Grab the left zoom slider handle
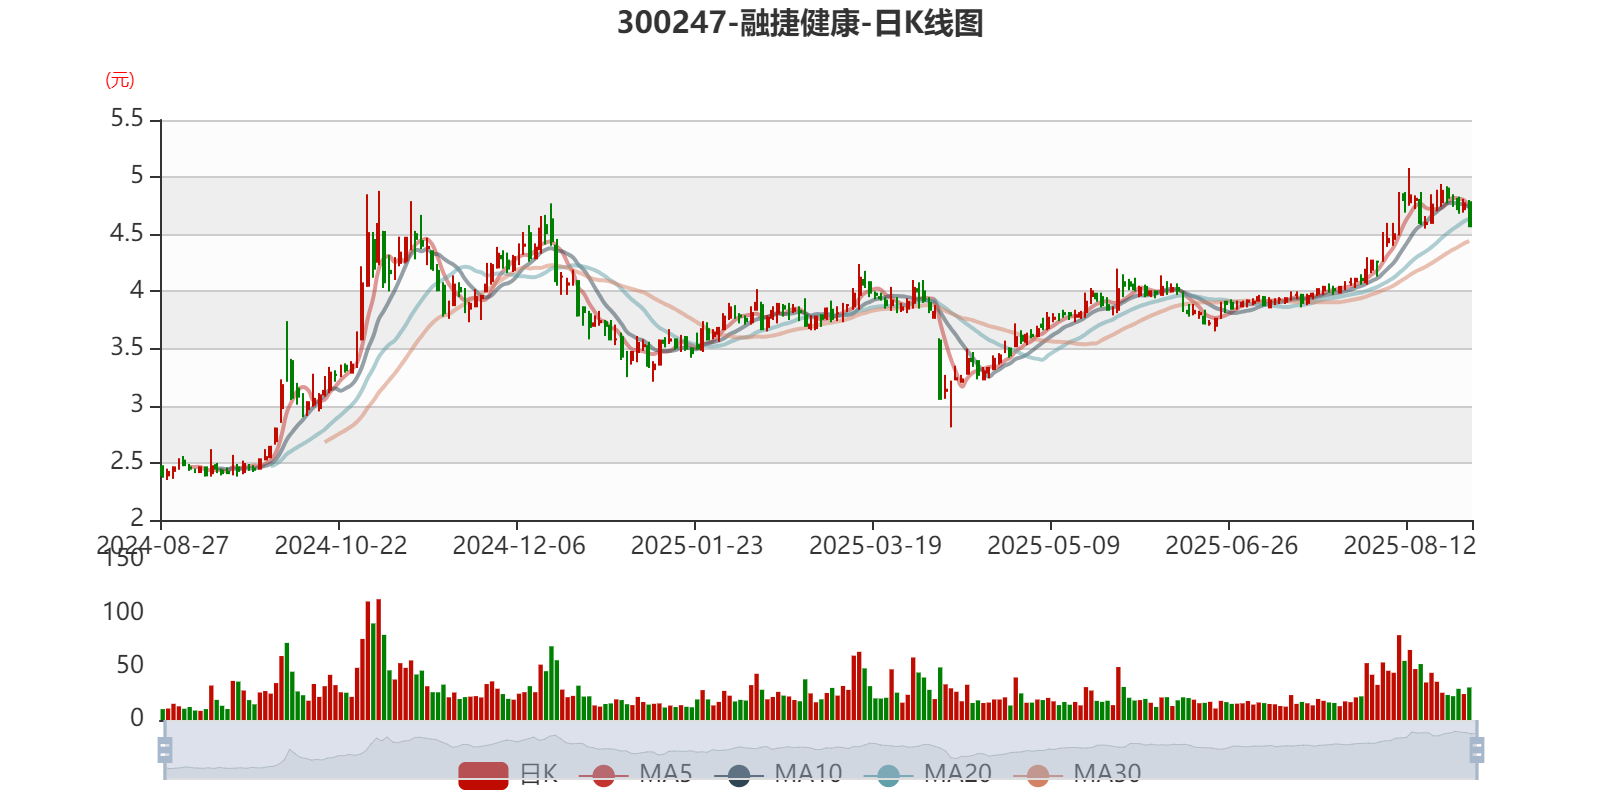1600x800 pixels. point(165,749)
